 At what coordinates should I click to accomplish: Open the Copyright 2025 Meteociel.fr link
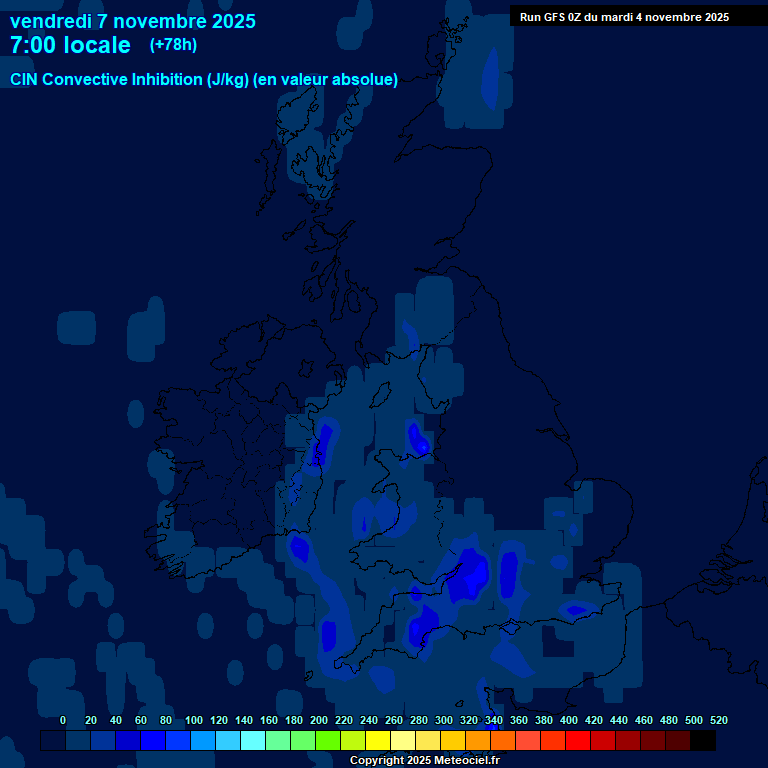424,761
